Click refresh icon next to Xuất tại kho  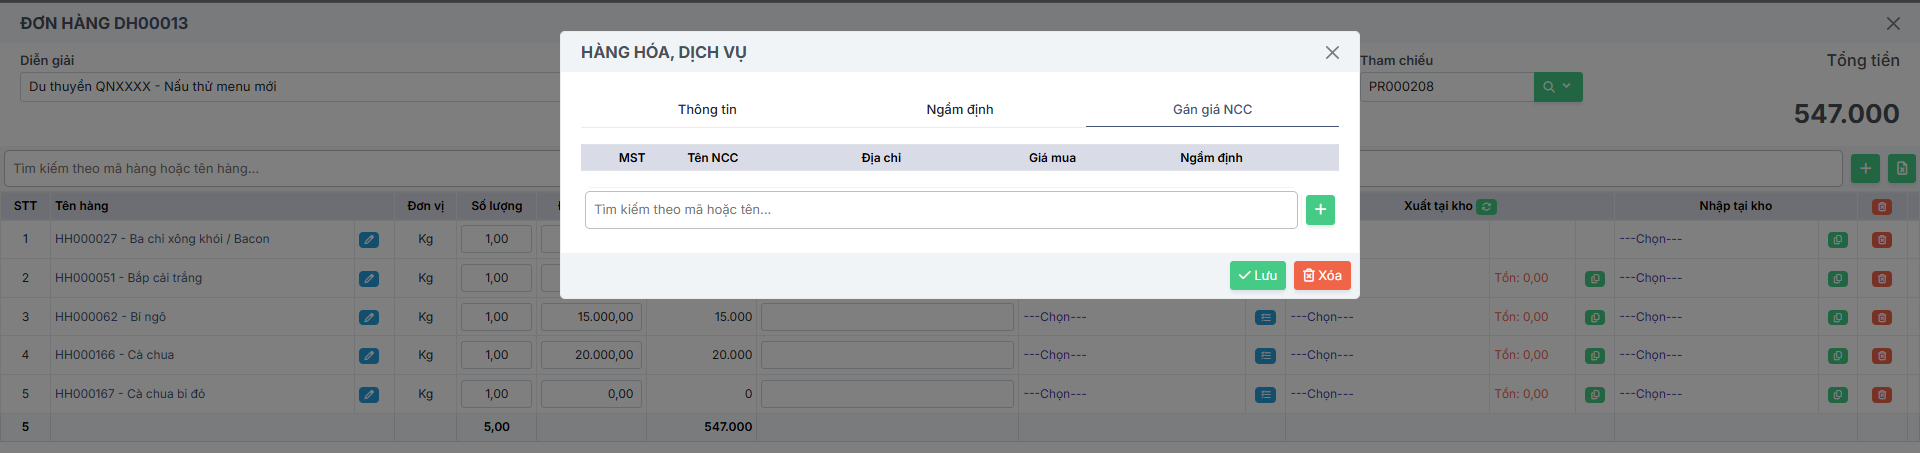[x=1487, y=207]
